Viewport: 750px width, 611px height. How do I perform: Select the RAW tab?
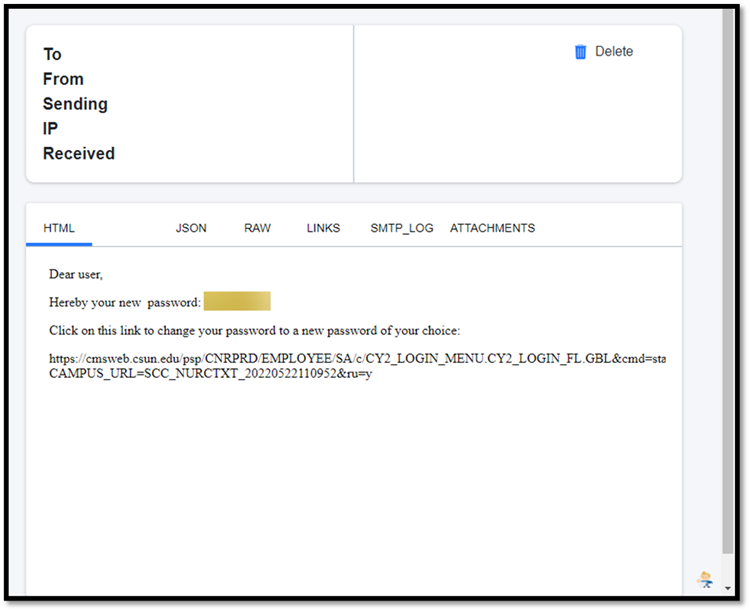pos(257,228)
